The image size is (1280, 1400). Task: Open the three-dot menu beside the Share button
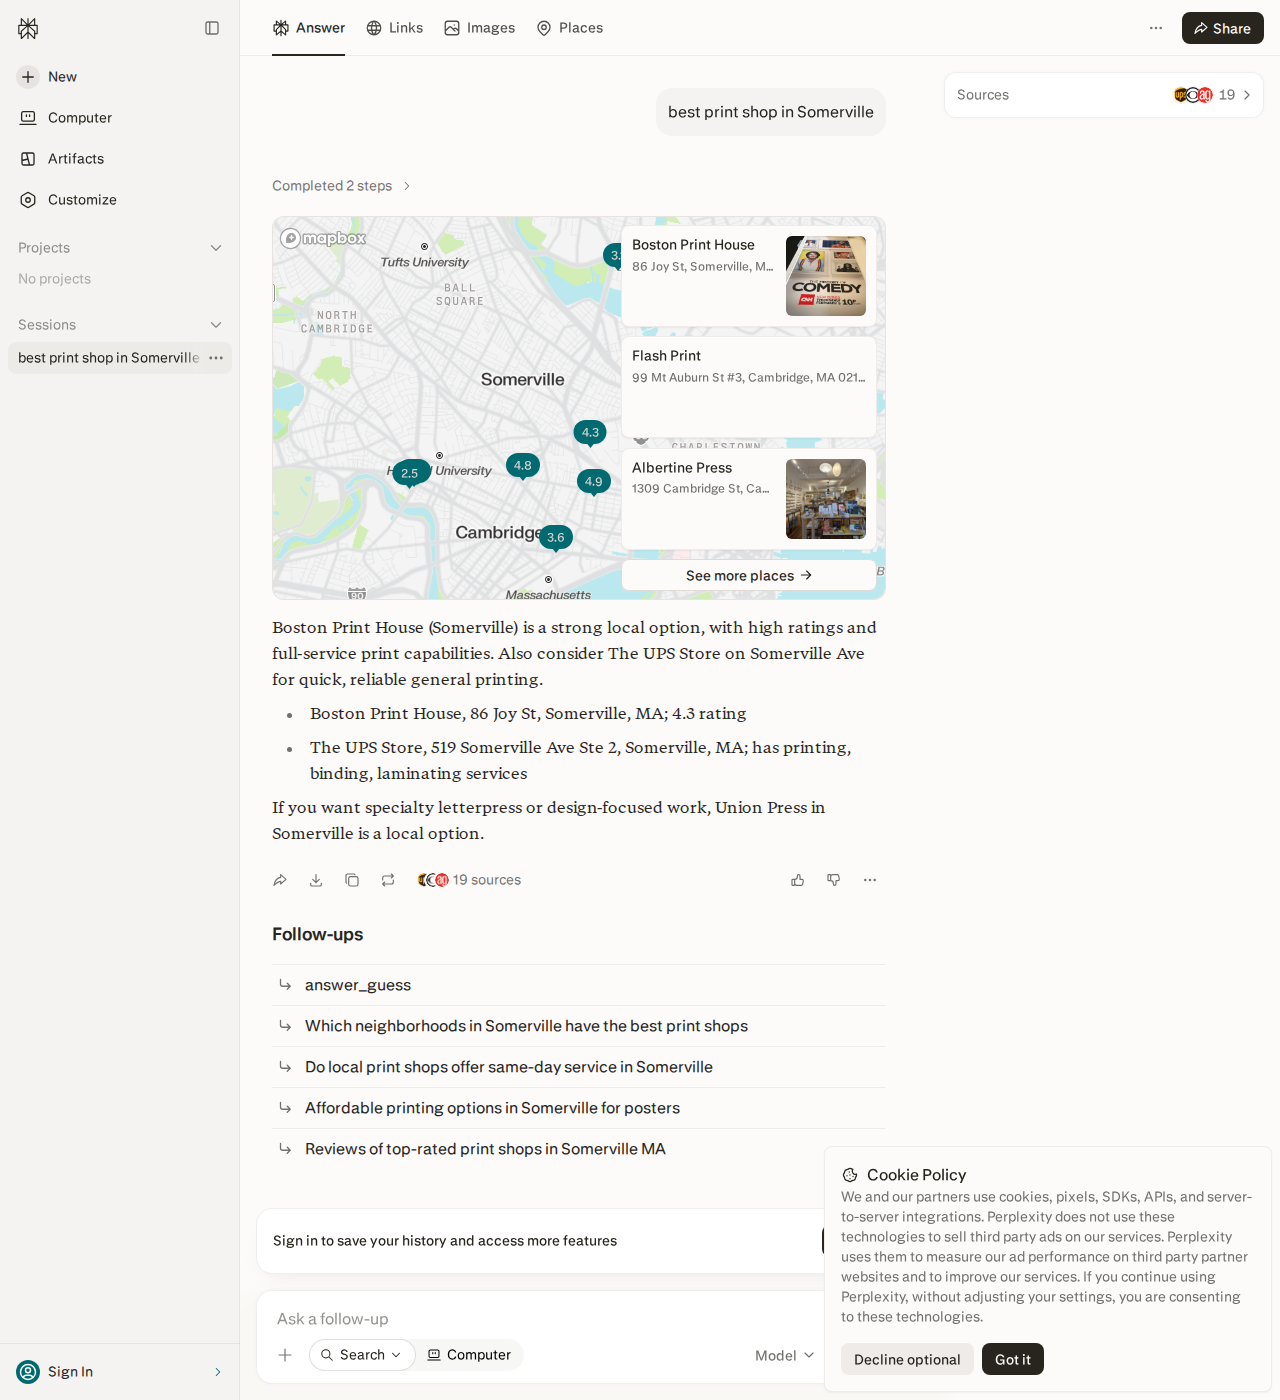(1156, 28)
